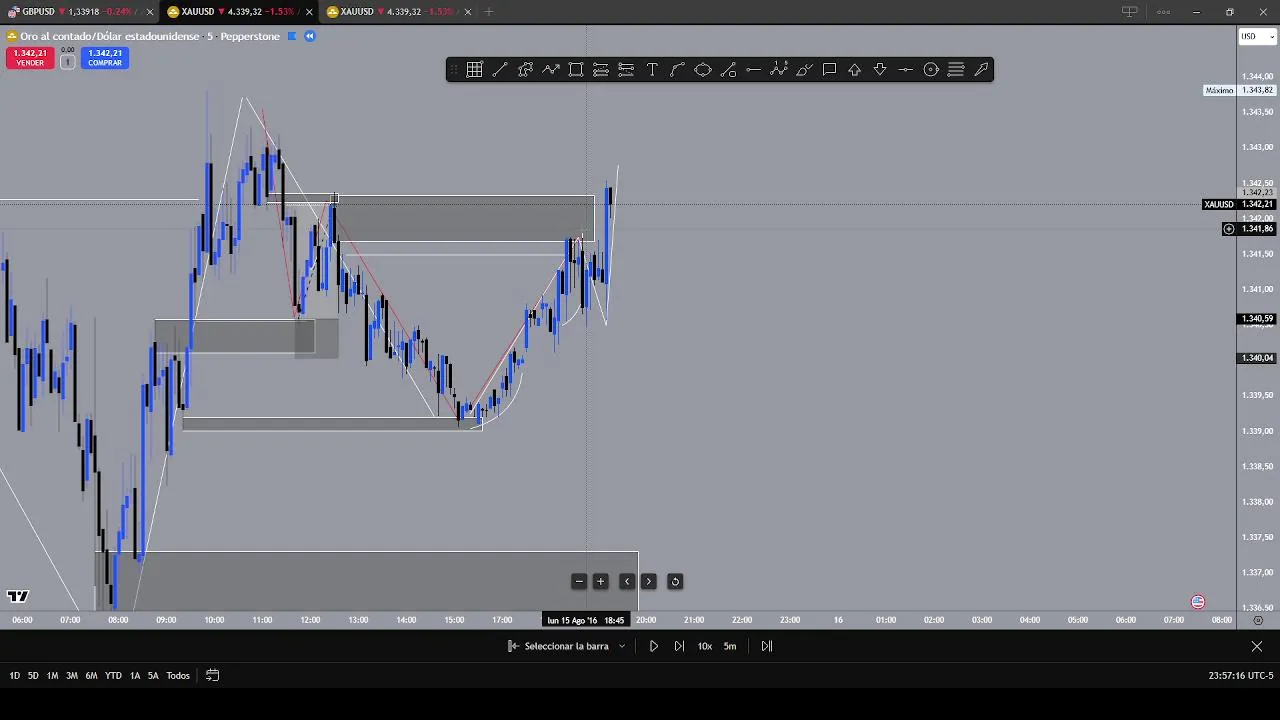This screenshot has width=1280, height=720.
Task: Jump replay to real-time
Action: 767,646
